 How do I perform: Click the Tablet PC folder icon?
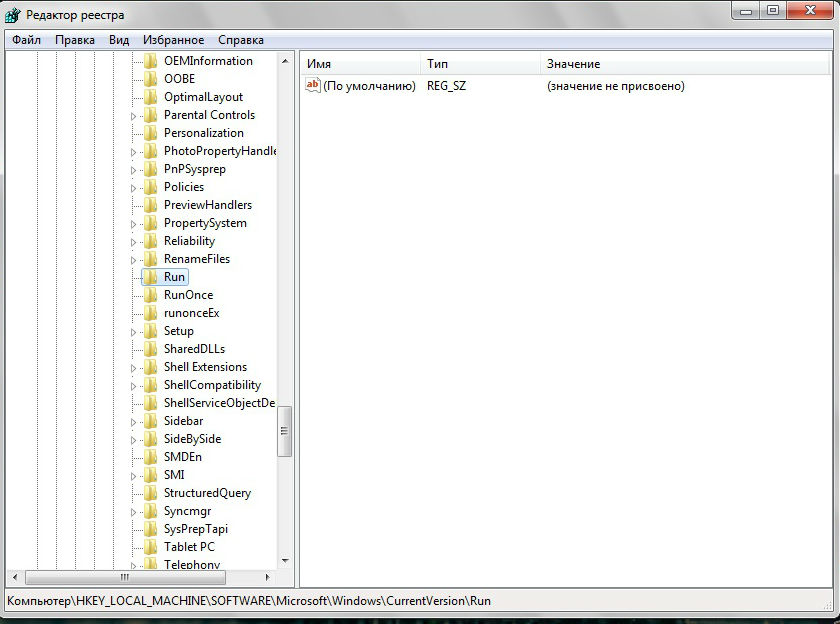[150, 547]
